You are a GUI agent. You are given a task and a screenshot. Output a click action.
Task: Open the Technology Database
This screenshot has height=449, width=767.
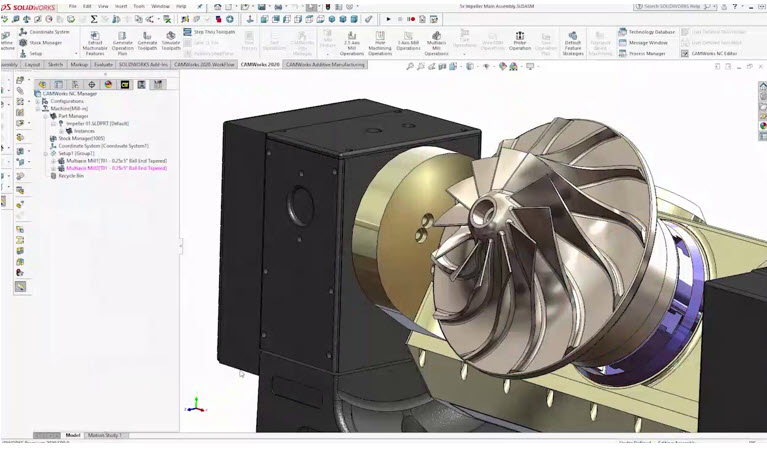[647, 32]
